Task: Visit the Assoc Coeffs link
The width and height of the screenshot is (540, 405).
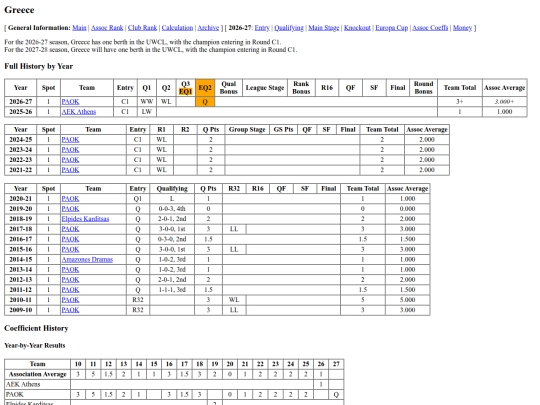Action: [x=430, y=28]
